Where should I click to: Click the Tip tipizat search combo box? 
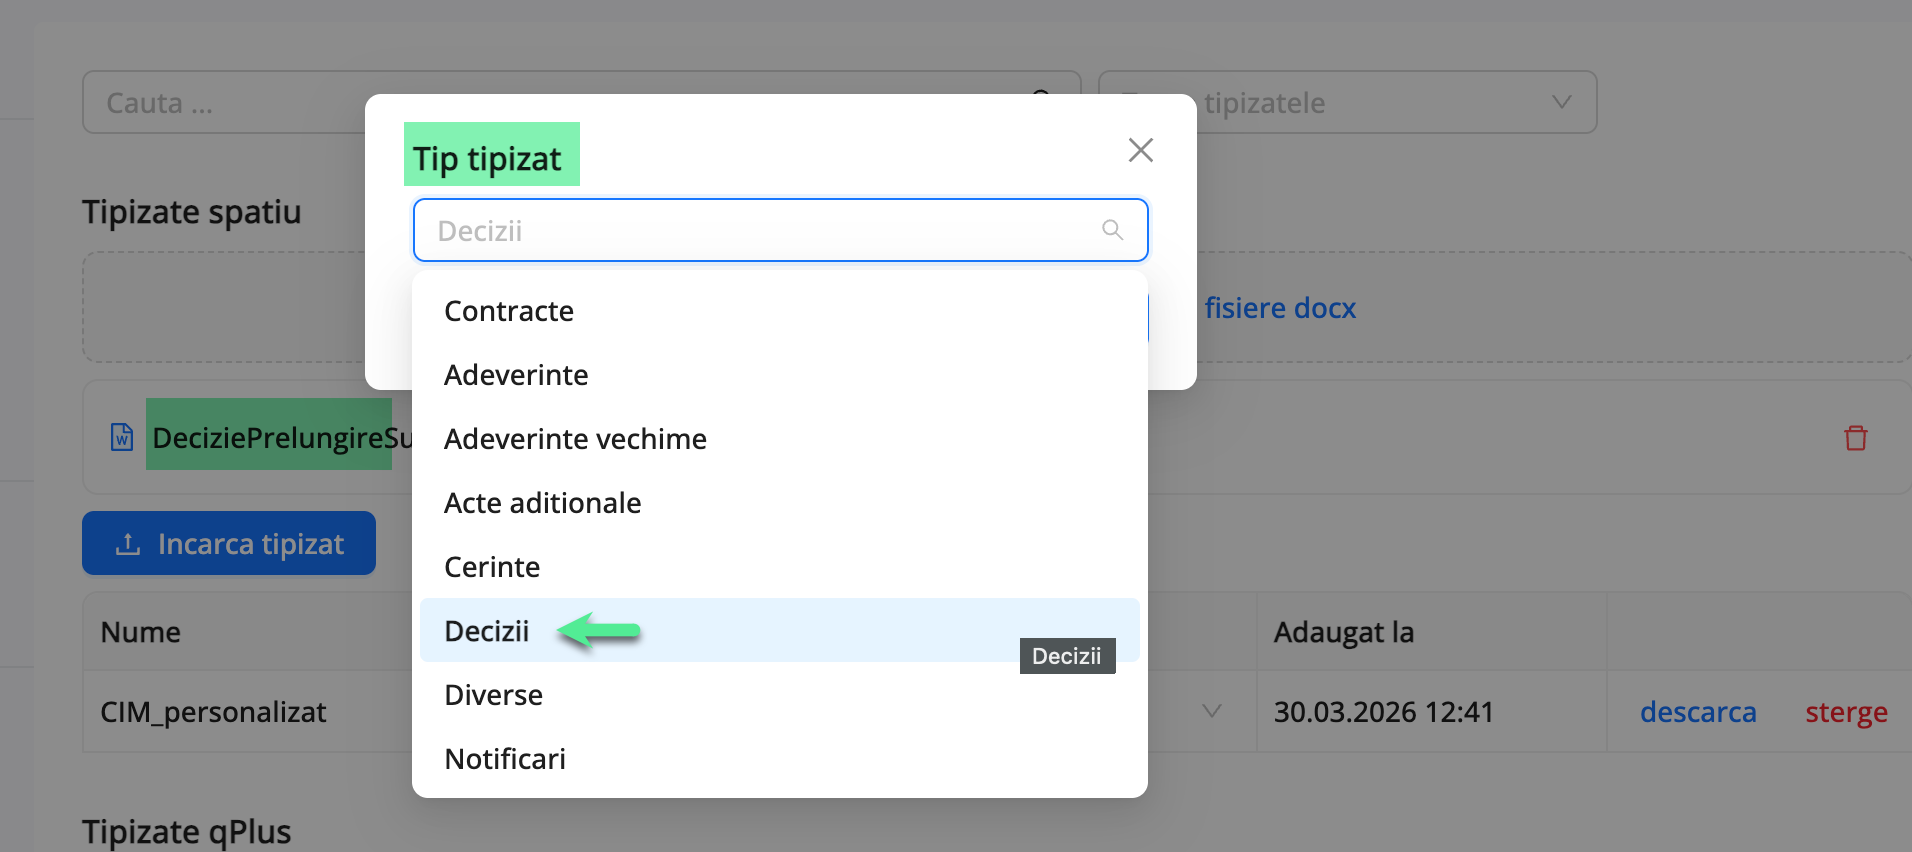point(760,230)
